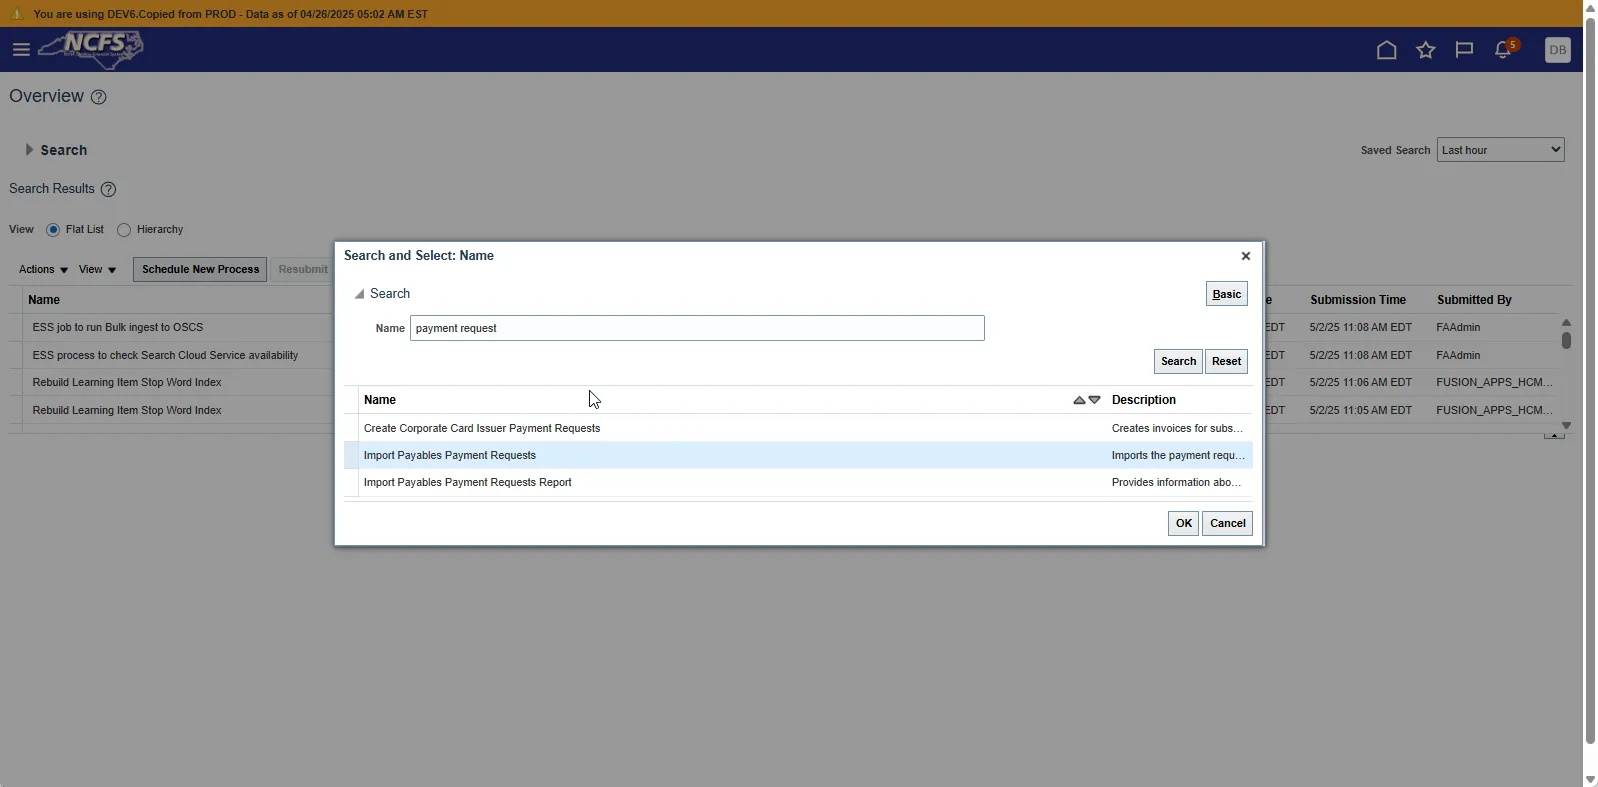Click the results table scrollbar thumb
1598x787 pixels.
point(1566,340)
